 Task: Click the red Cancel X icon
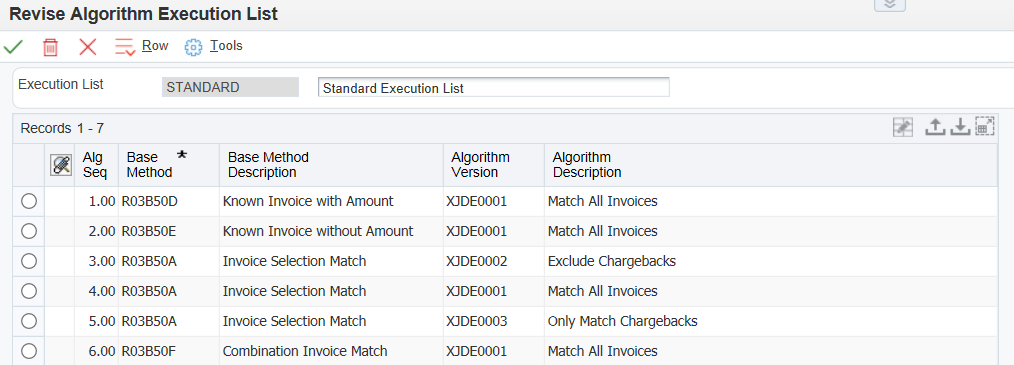tap(87, 47)
